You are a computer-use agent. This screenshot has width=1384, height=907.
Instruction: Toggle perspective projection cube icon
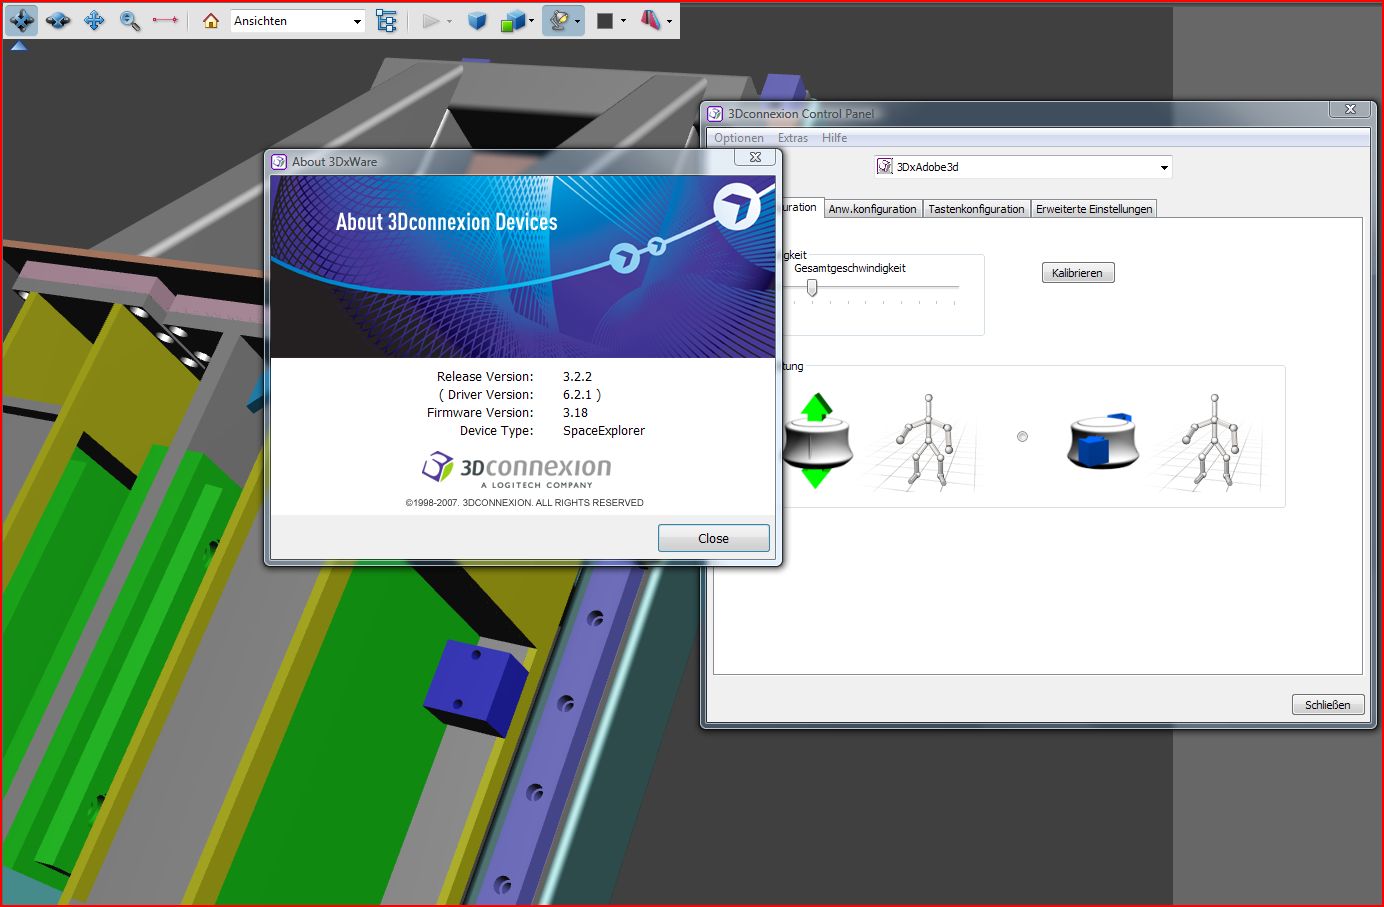click(x=477, y=20)
